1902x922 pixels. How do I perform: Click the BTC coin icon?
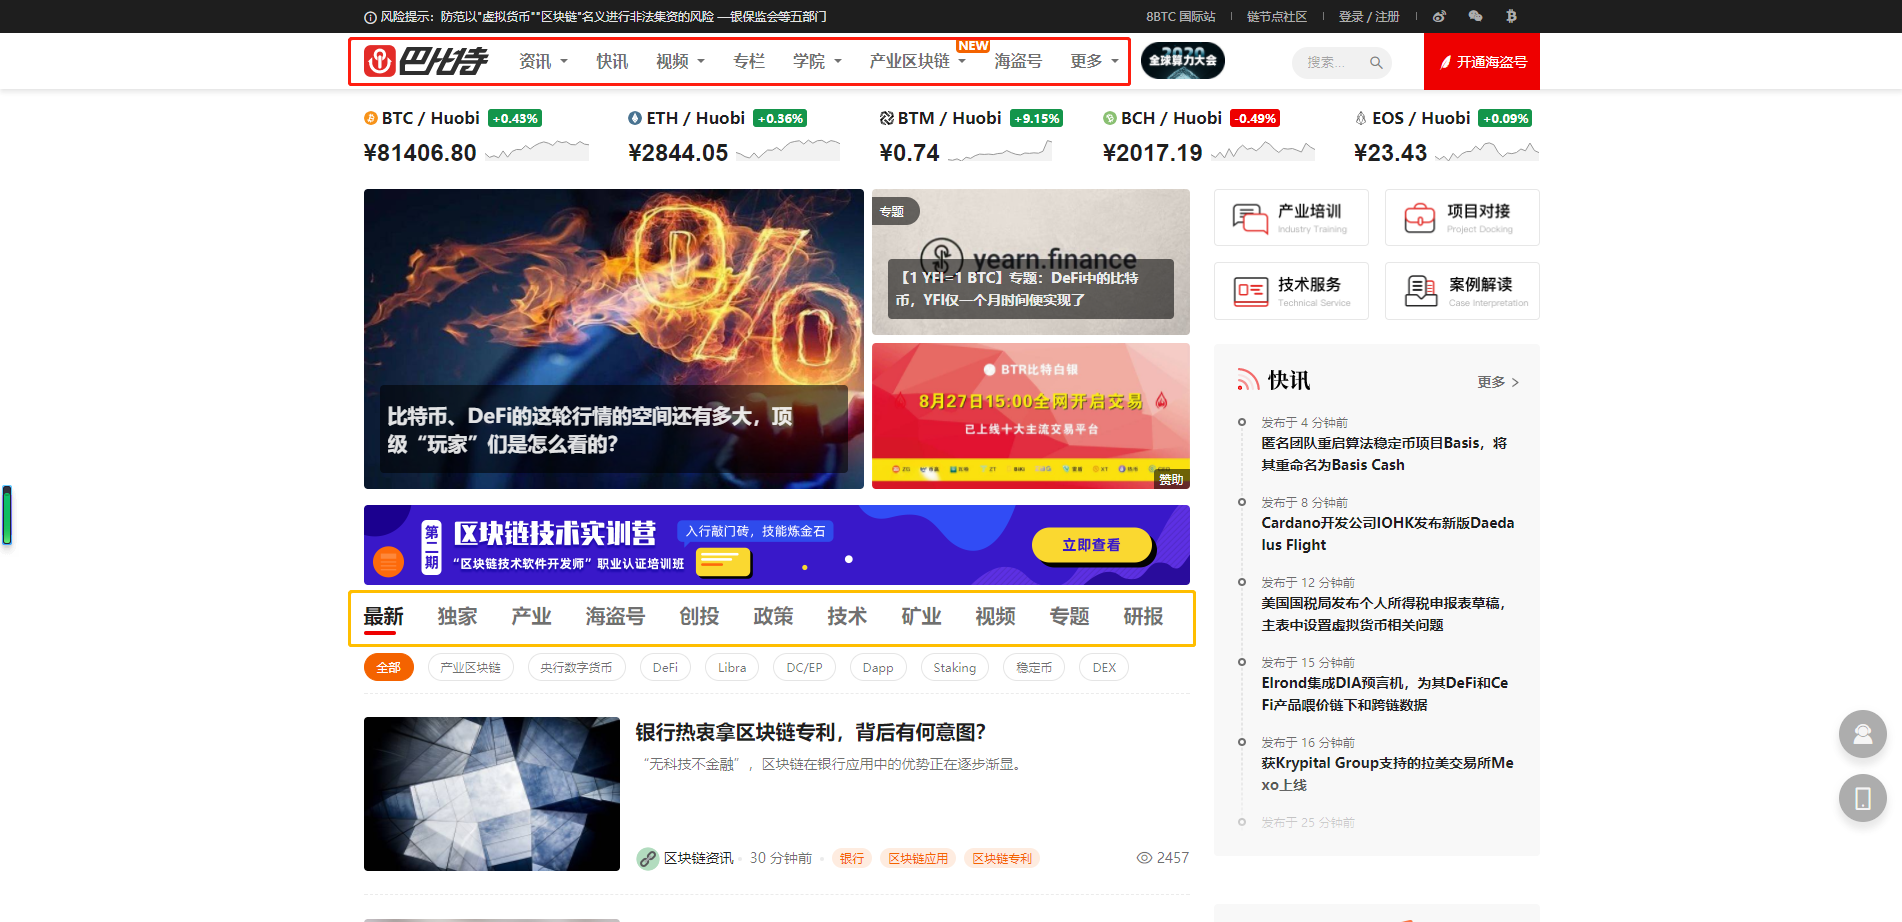pyautogui.click(x=370, y=118)
